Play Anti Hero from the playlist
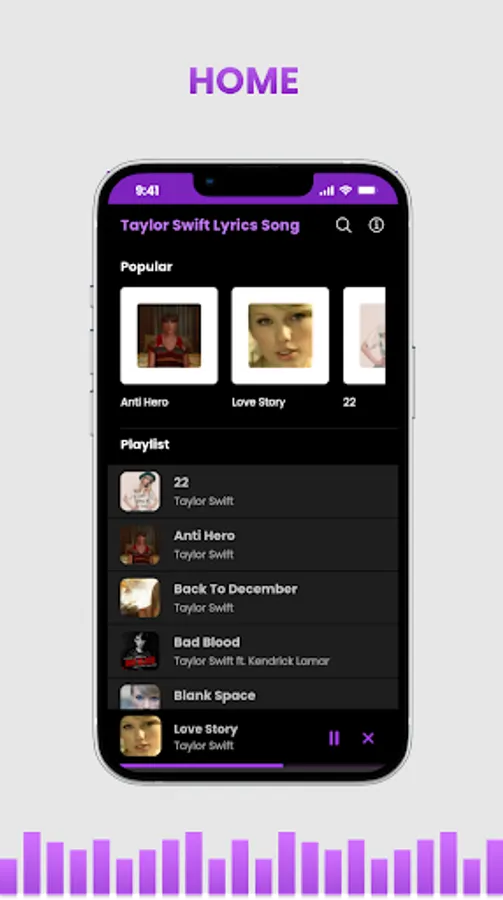Image resolution: width=503 pixels, height=900 pixels. (x=253, y=545)
